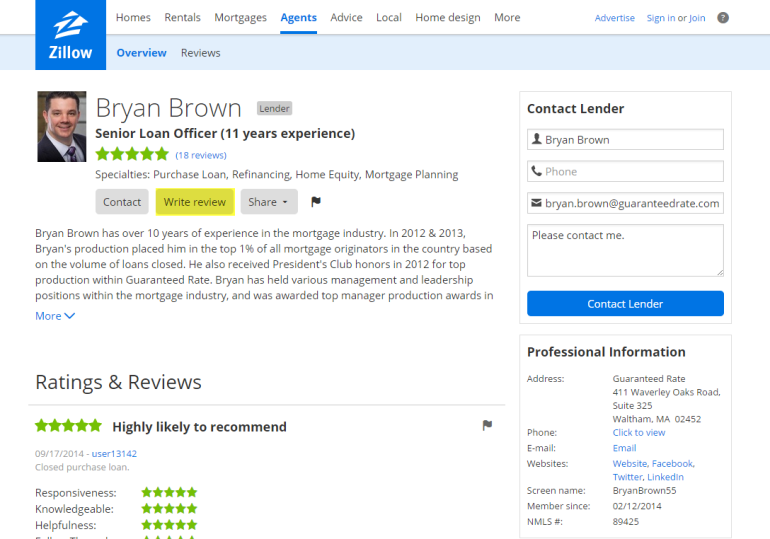Viewport: 770px width, 539px height.
Task: Click the person icon in the name field
Action: pyautogui.click(x=537, y=139)
